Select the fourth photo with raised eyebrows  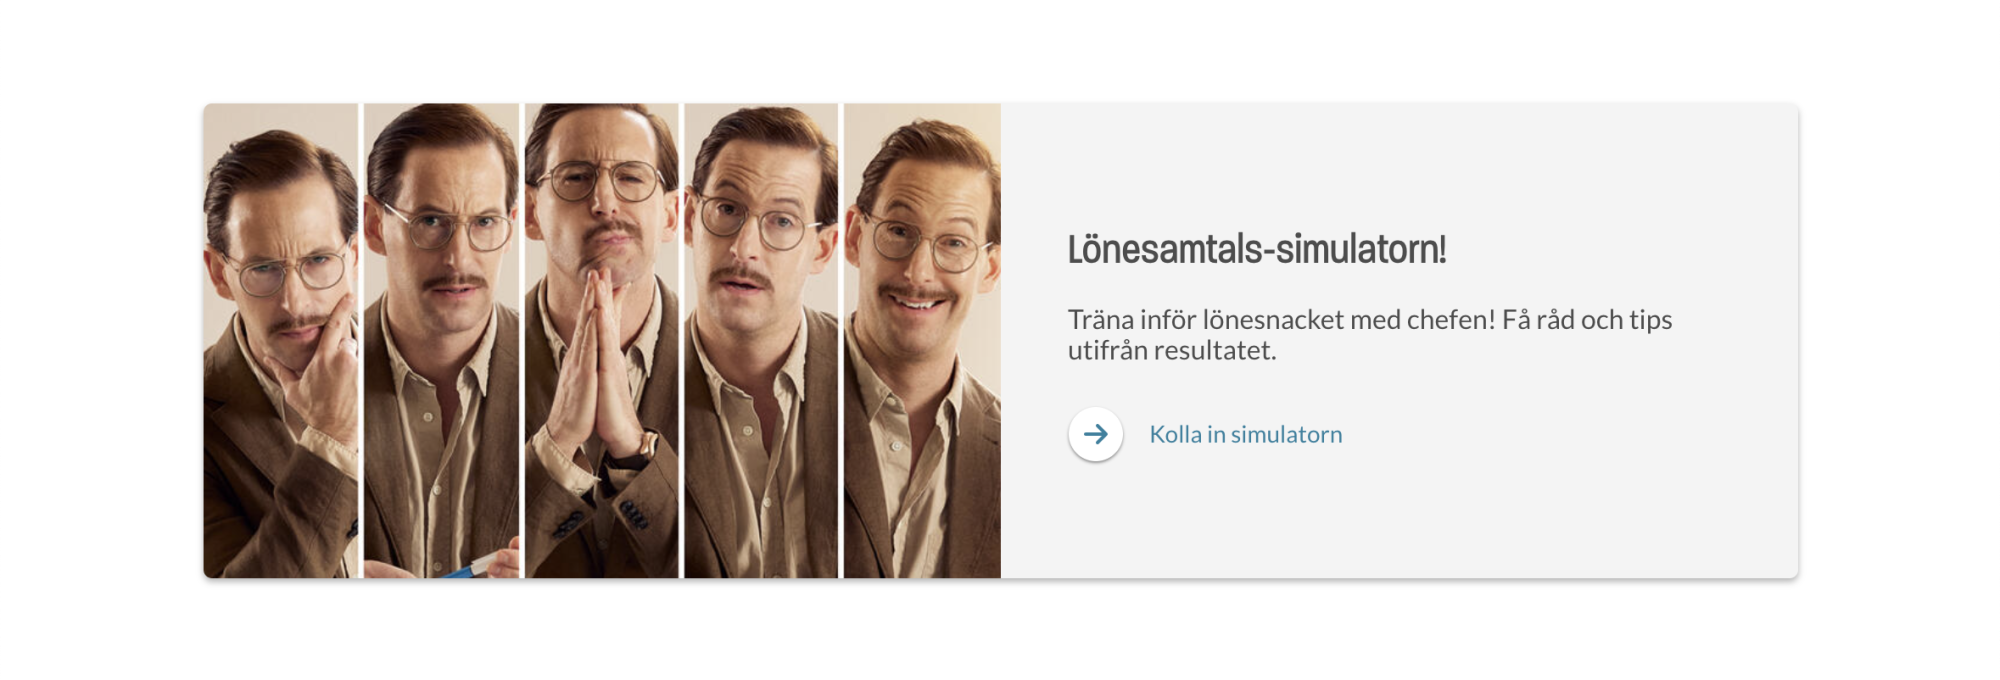(761, 340)
